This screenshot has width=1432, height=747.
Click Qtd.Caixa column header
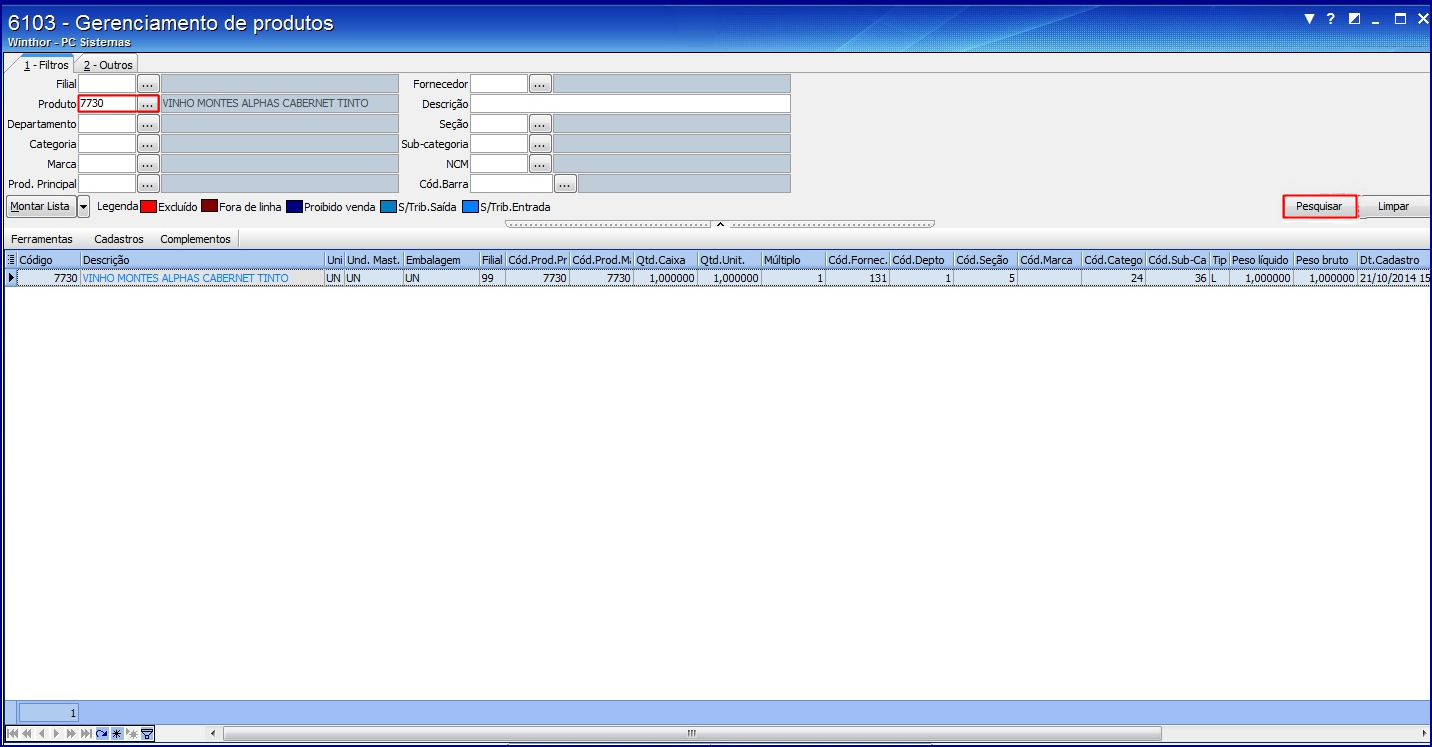click(665, 260)
